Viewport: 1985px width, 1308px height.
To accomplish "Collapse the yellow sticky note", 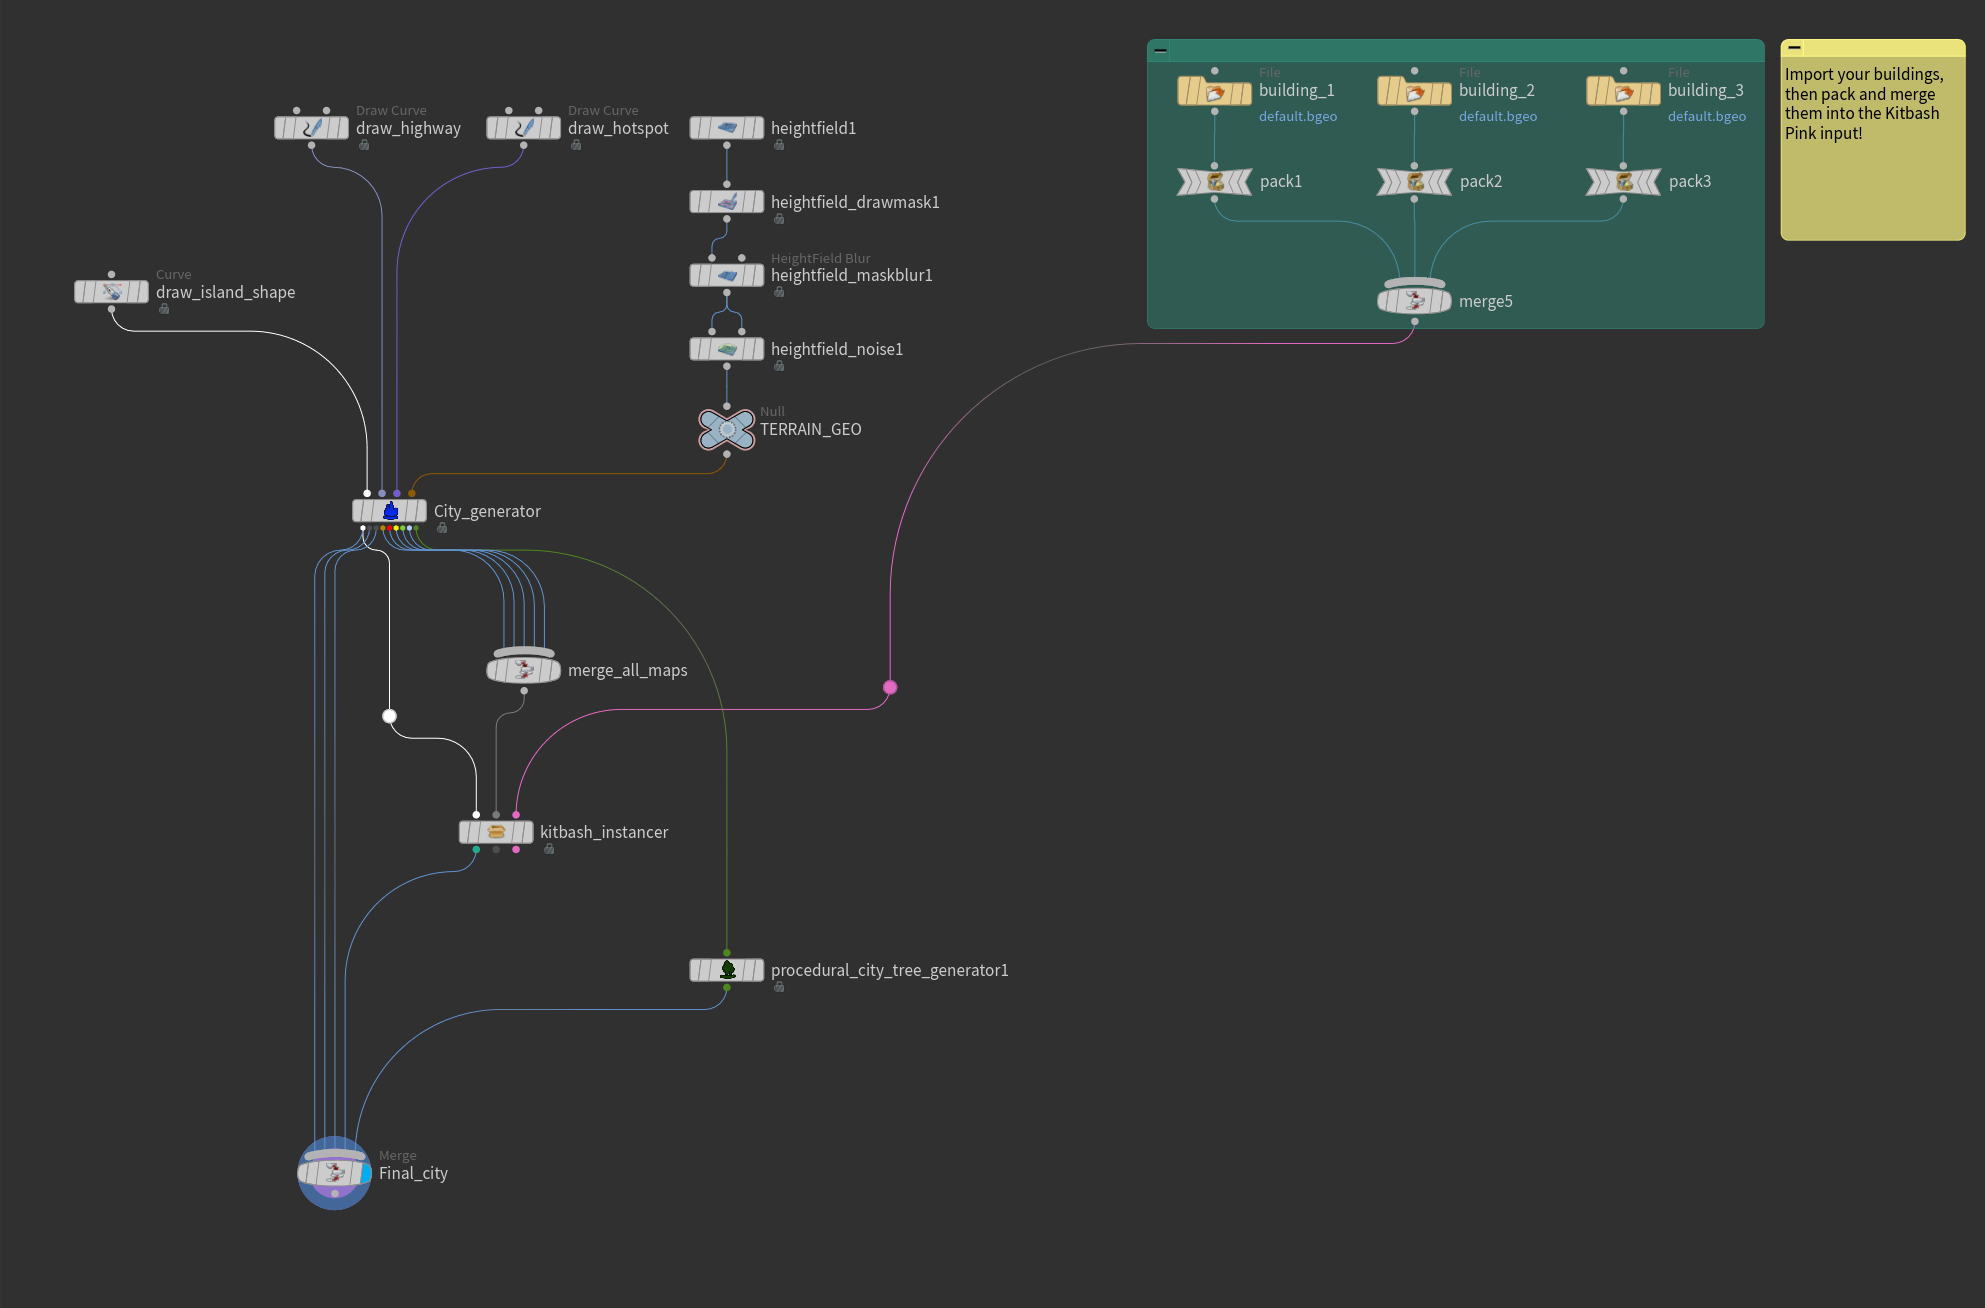I will click(1795, 47).
